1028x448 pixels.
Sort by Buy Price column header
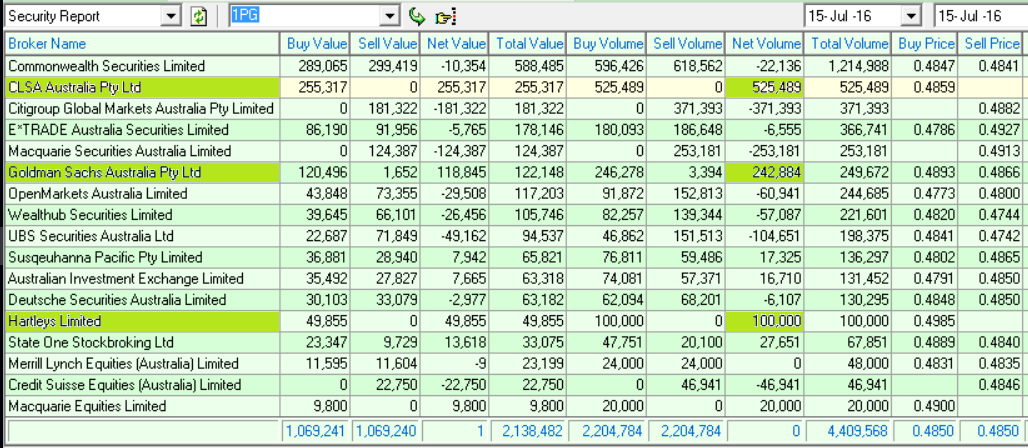[925, 44]
